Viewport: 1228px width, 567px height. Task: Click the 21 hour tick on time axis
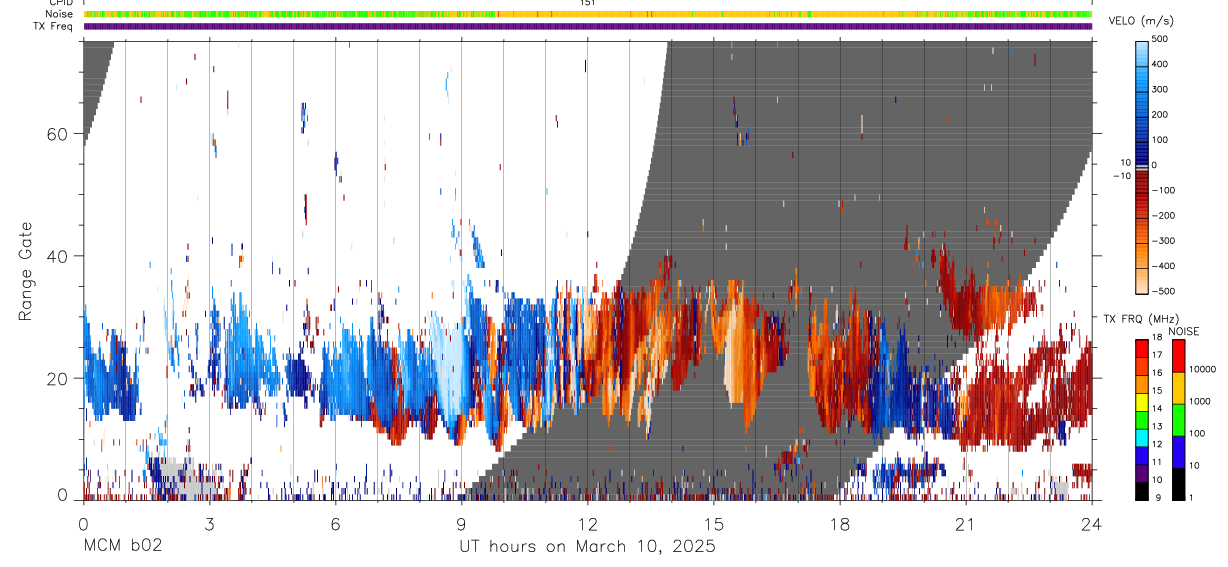965,523
